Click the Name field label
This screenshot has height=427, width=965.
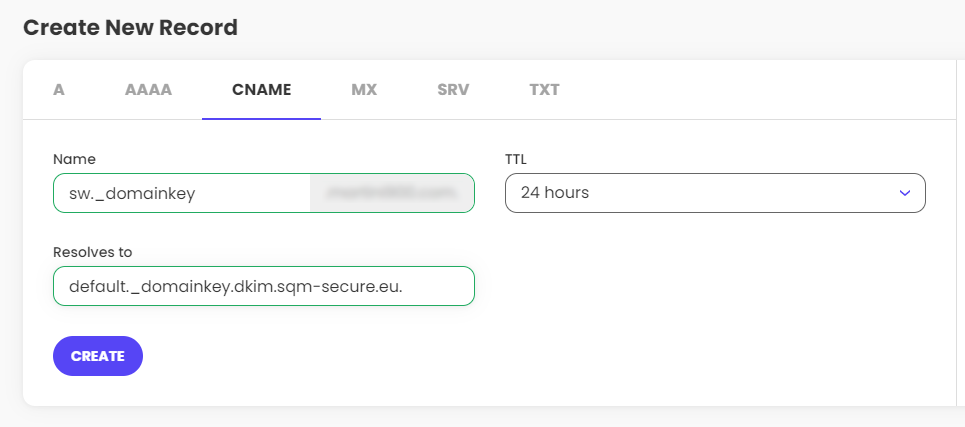click(x=74, y=158)
